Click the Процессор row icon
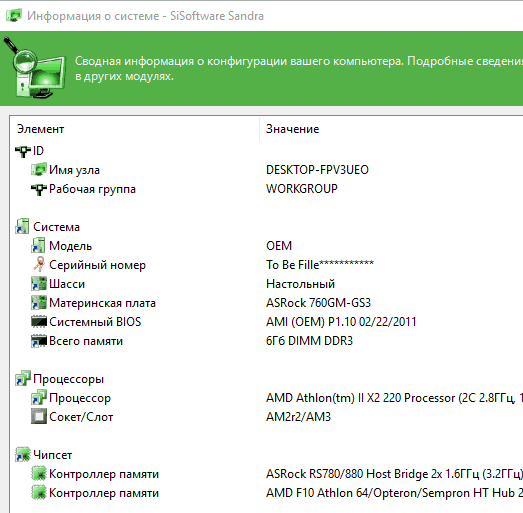The width and height of the screenshot is (523, 513). (x=39, y=397)
